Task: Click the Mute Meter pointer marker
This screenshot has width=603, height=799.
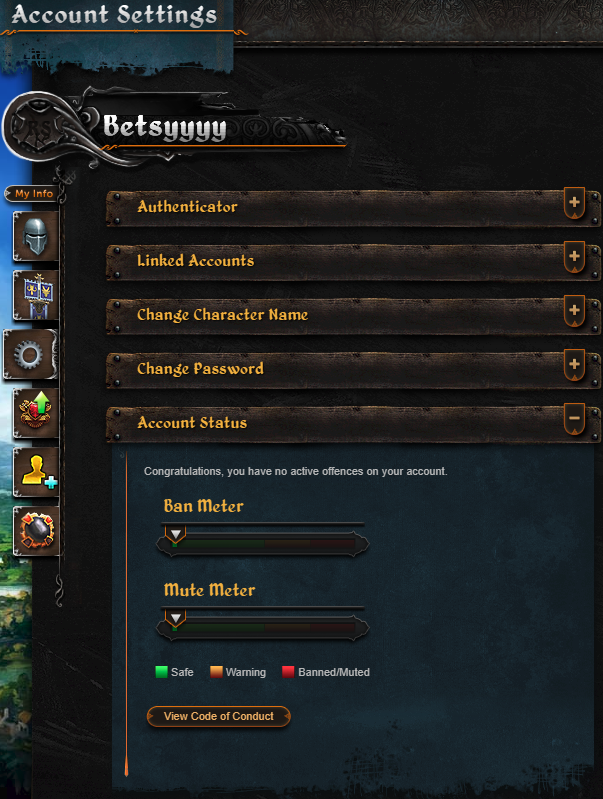Action: (175, 619)
